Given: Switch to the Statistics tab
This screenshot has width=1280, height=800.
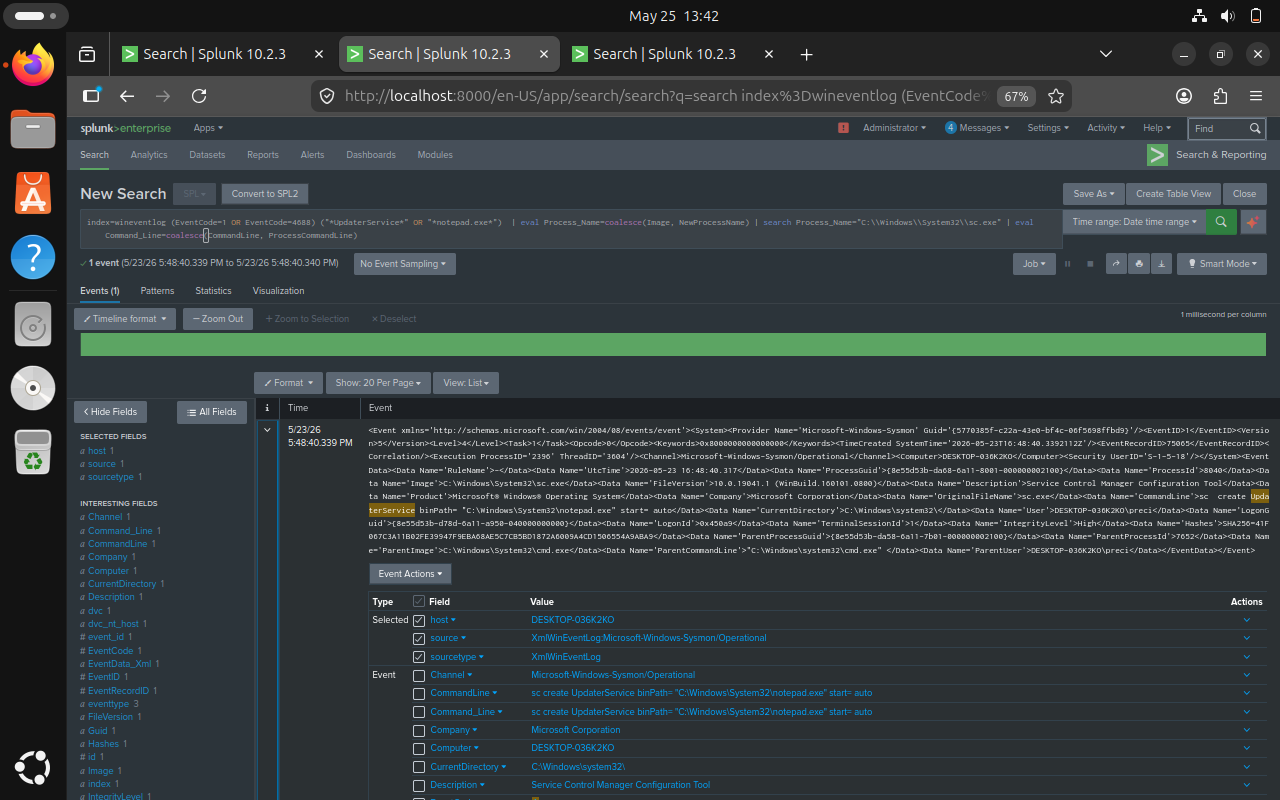Looking at the screenshot, I should (213, 291).
